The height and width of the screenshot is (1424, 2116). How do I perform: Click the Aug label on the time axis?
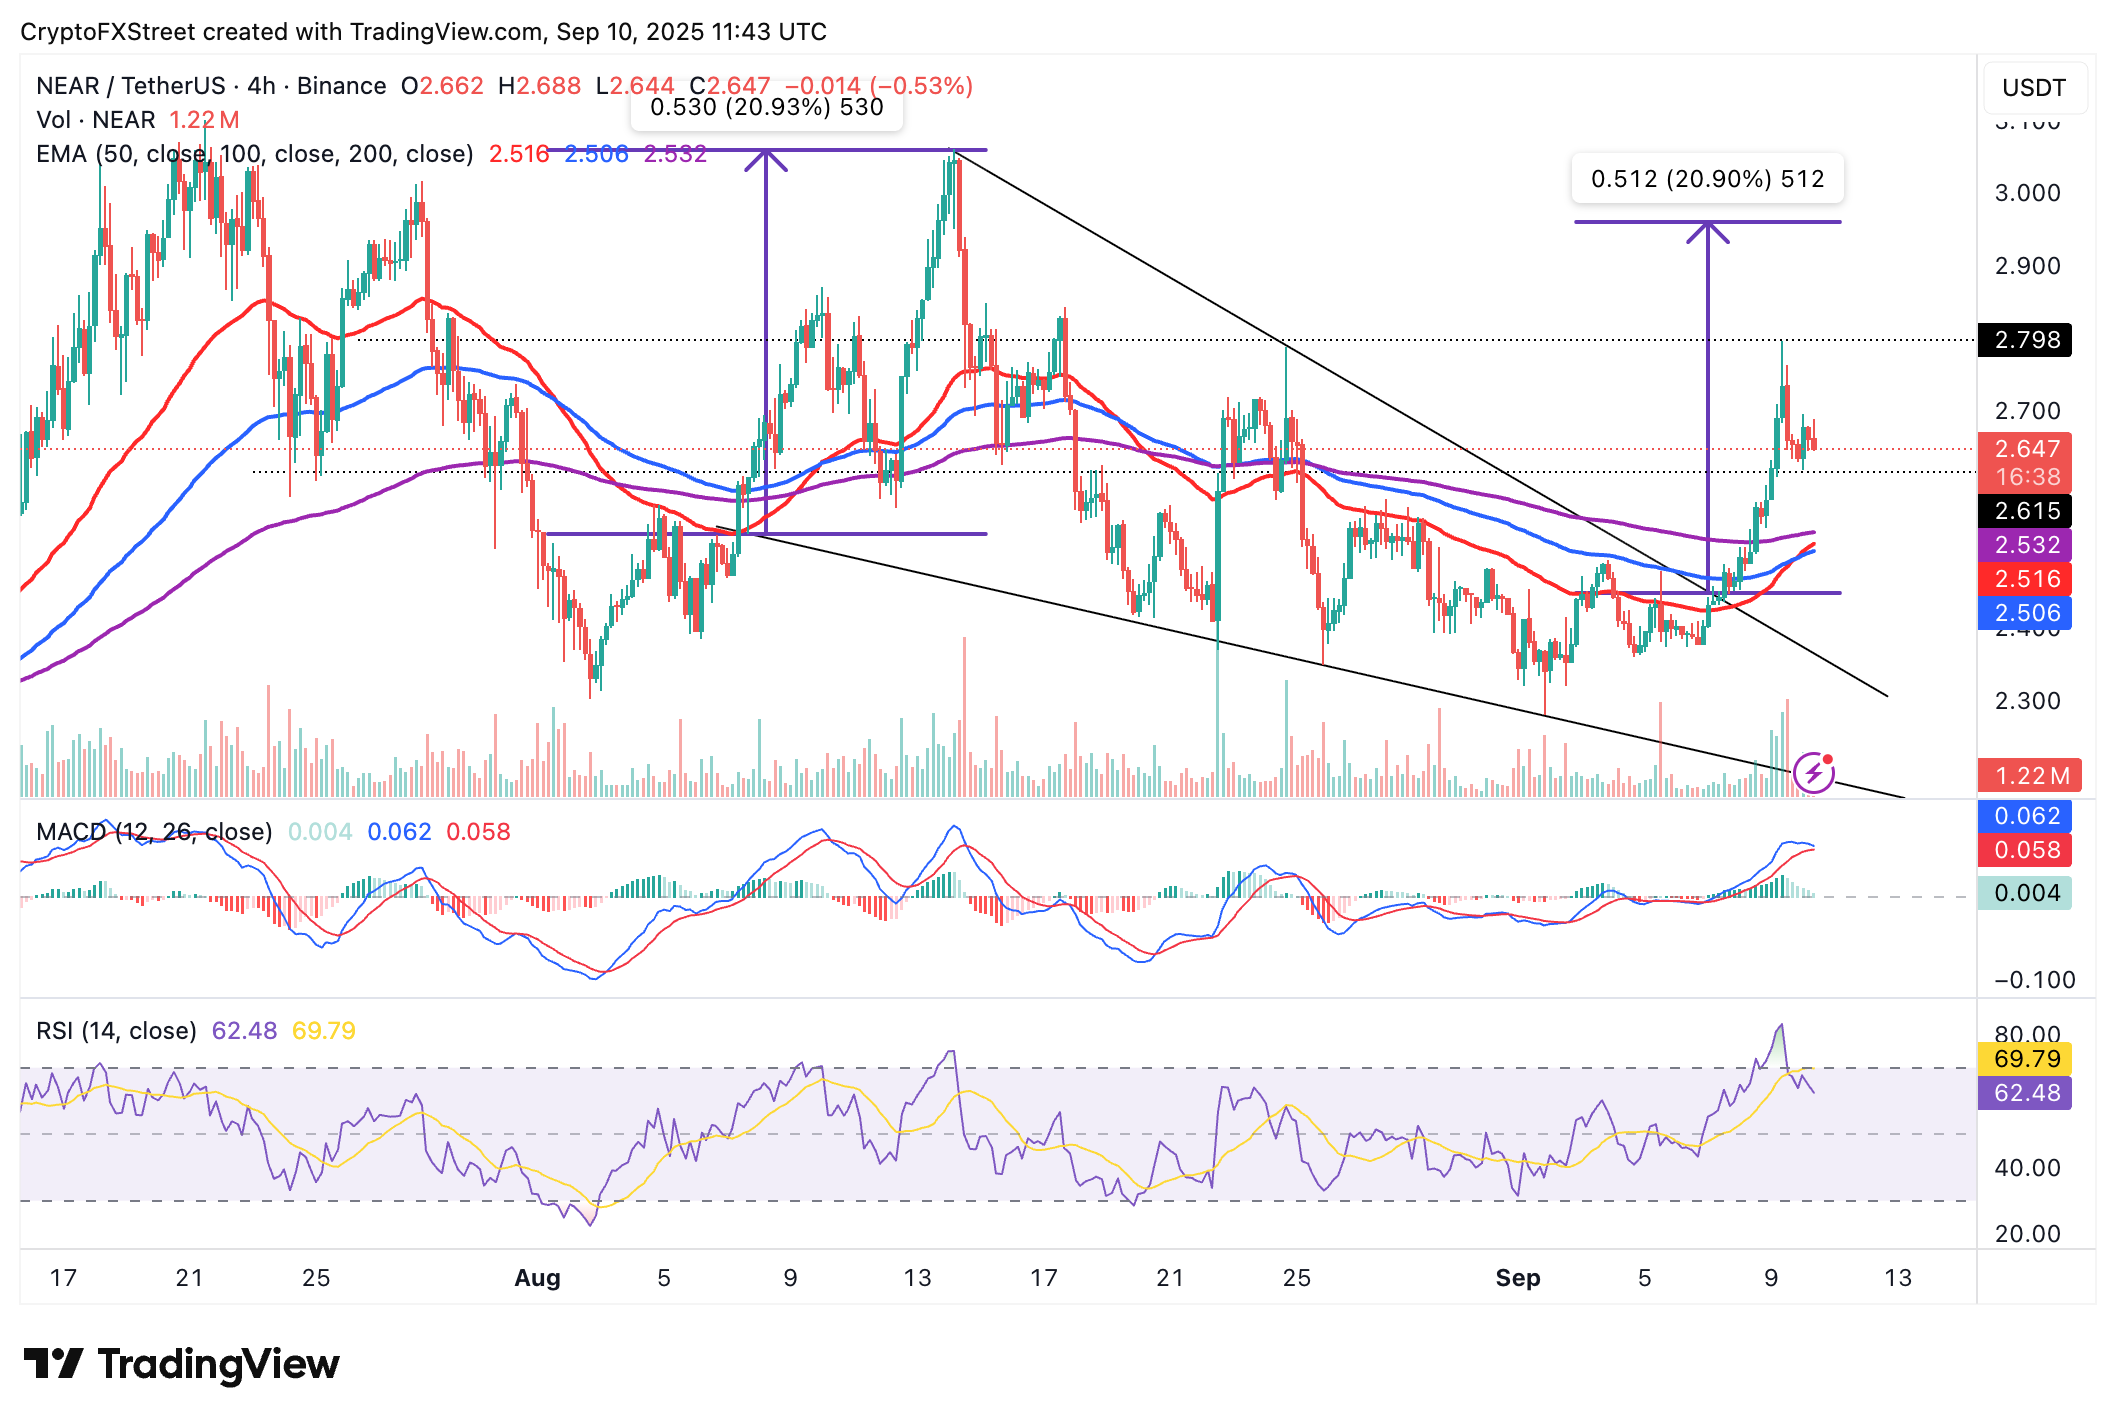tap(537, 1278)
